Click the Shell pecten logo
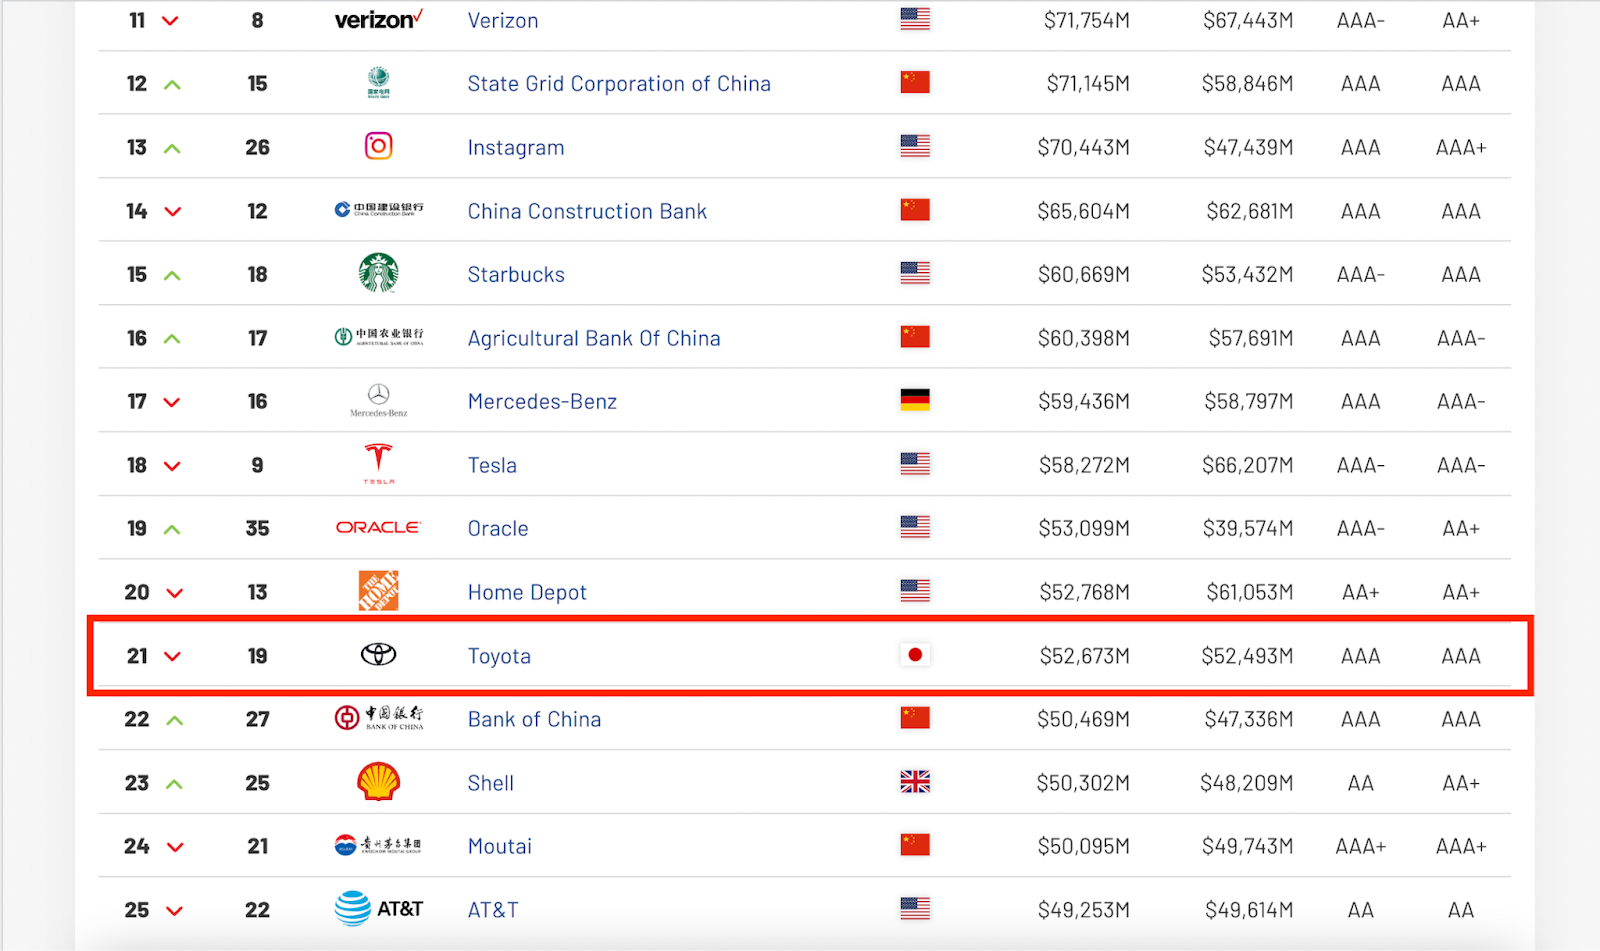 click(379, 782)
